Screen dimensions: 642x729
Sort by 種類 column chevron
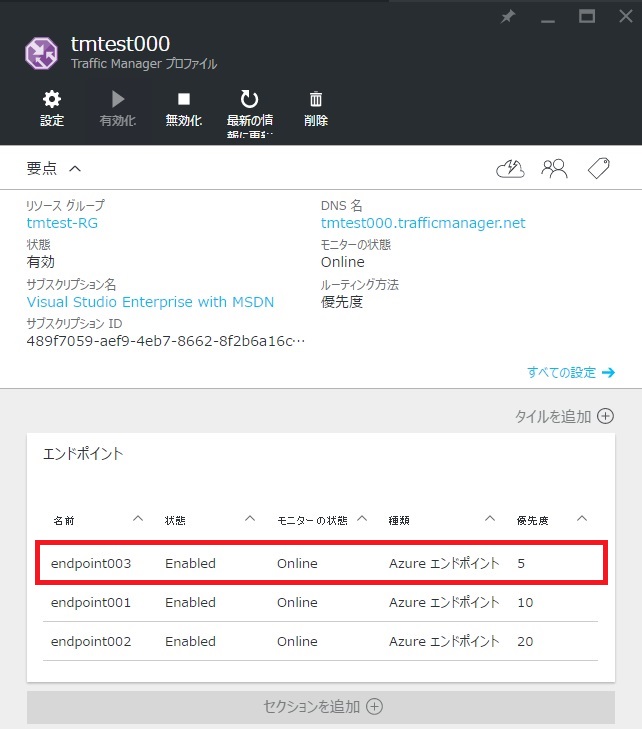[490, 518]
